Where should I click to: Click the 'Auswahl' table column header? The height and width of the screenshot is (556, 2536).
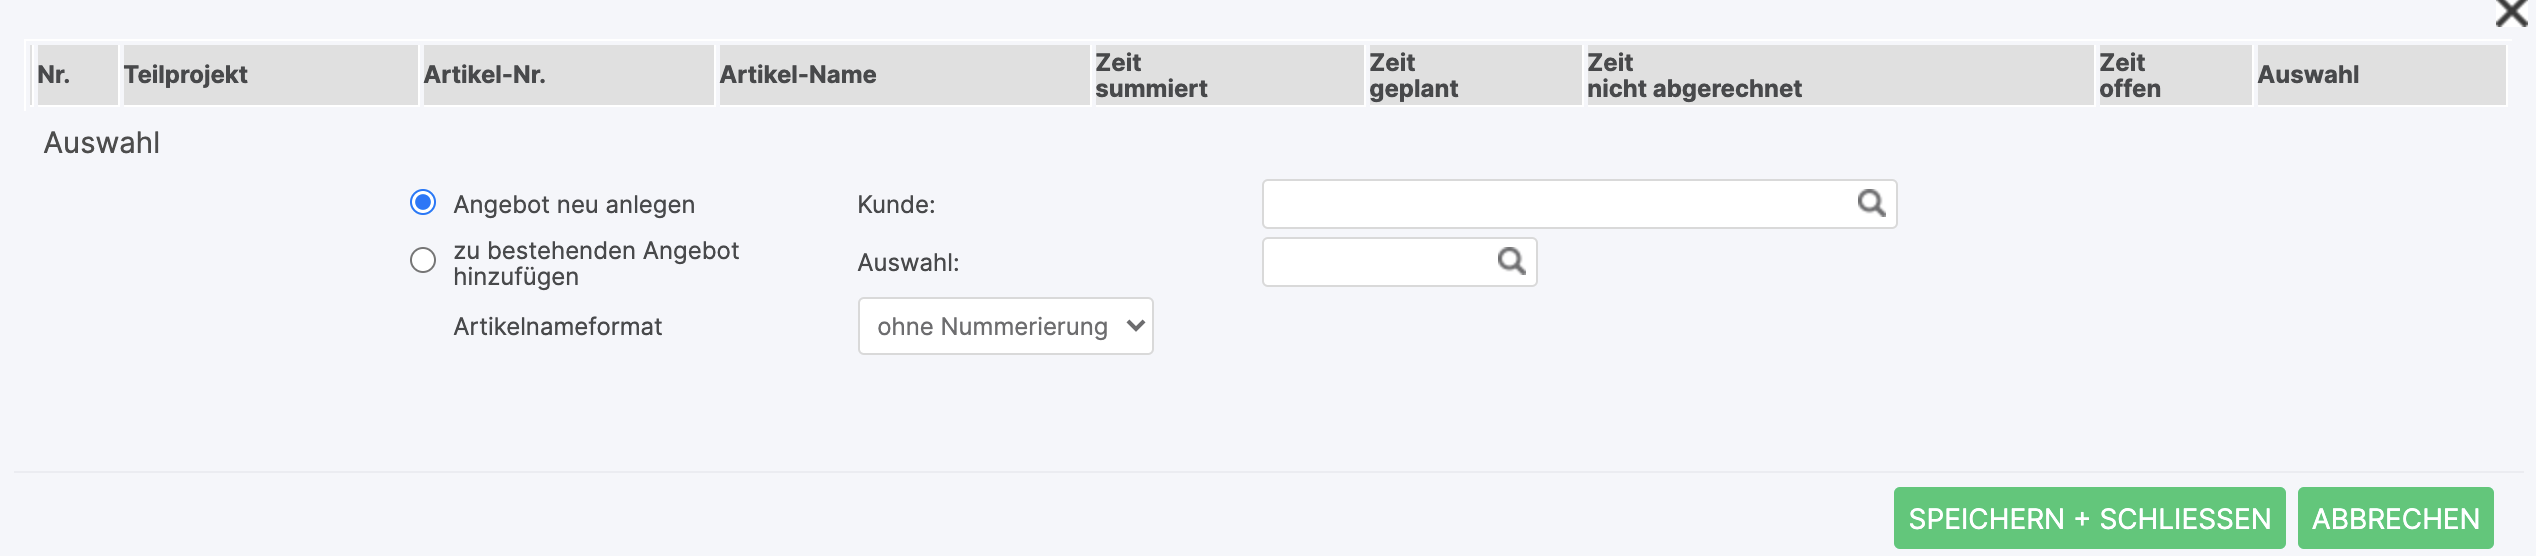click(x=2308, y=75)
